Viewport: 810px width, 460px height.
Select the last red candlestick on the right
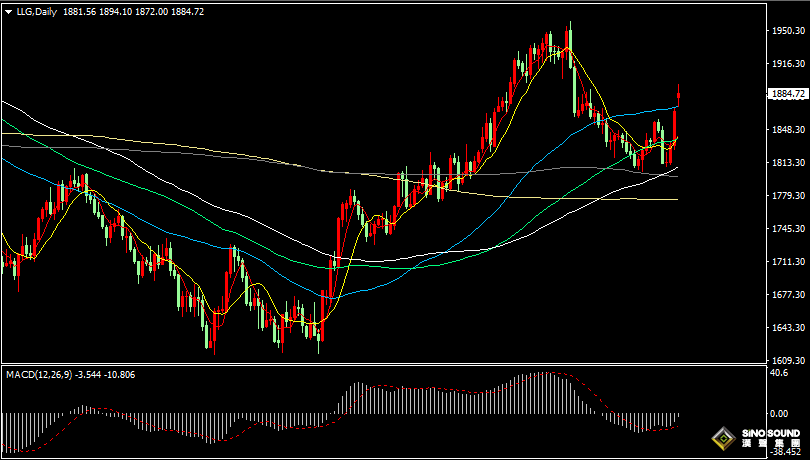tap(678, 95)
